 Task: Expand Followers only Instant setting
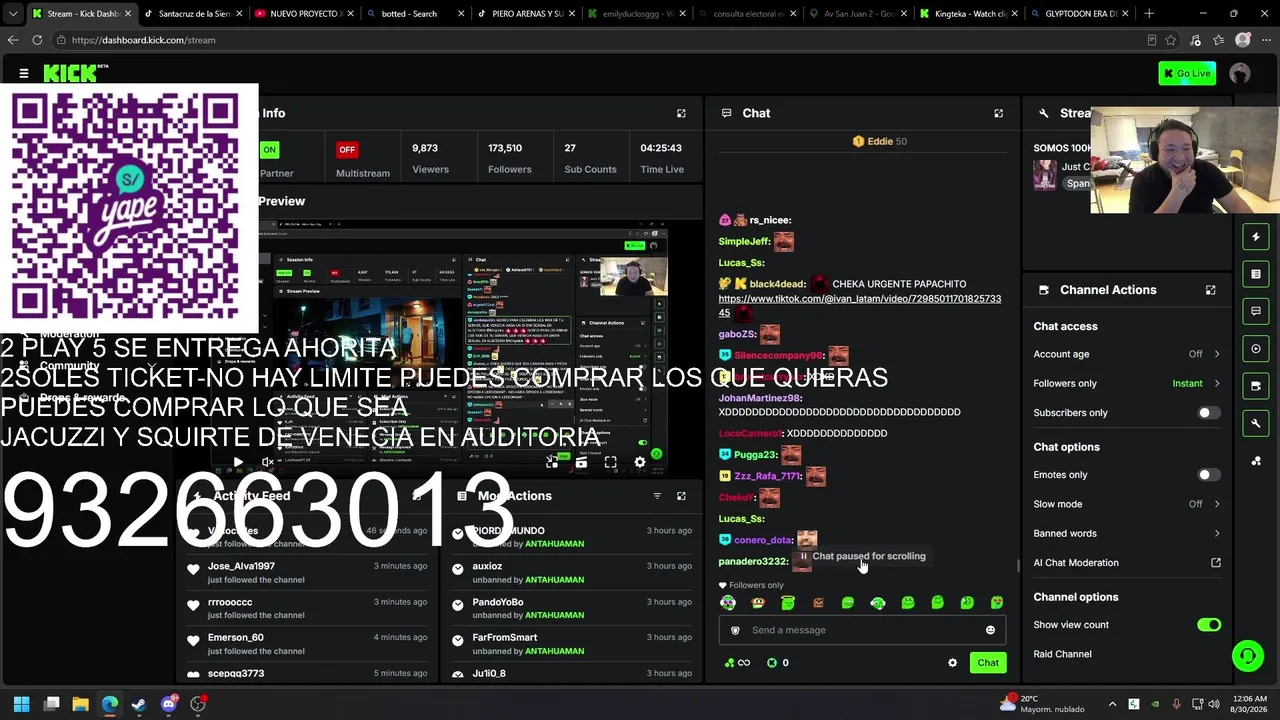(x=1127, y=383)
